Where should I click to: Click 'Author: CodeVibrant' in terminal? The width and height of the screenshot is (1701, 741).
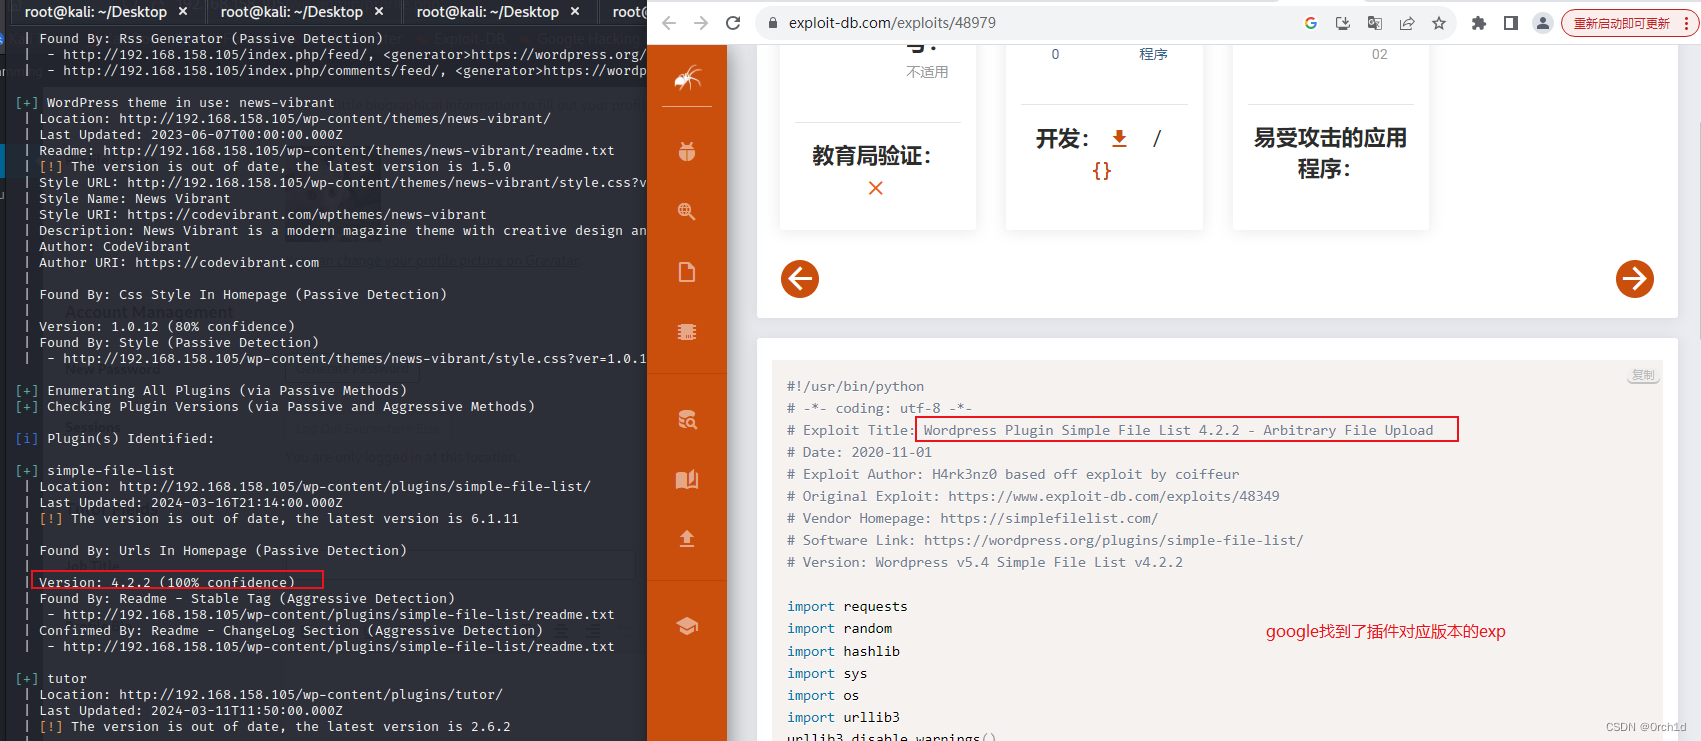point(114,246)
